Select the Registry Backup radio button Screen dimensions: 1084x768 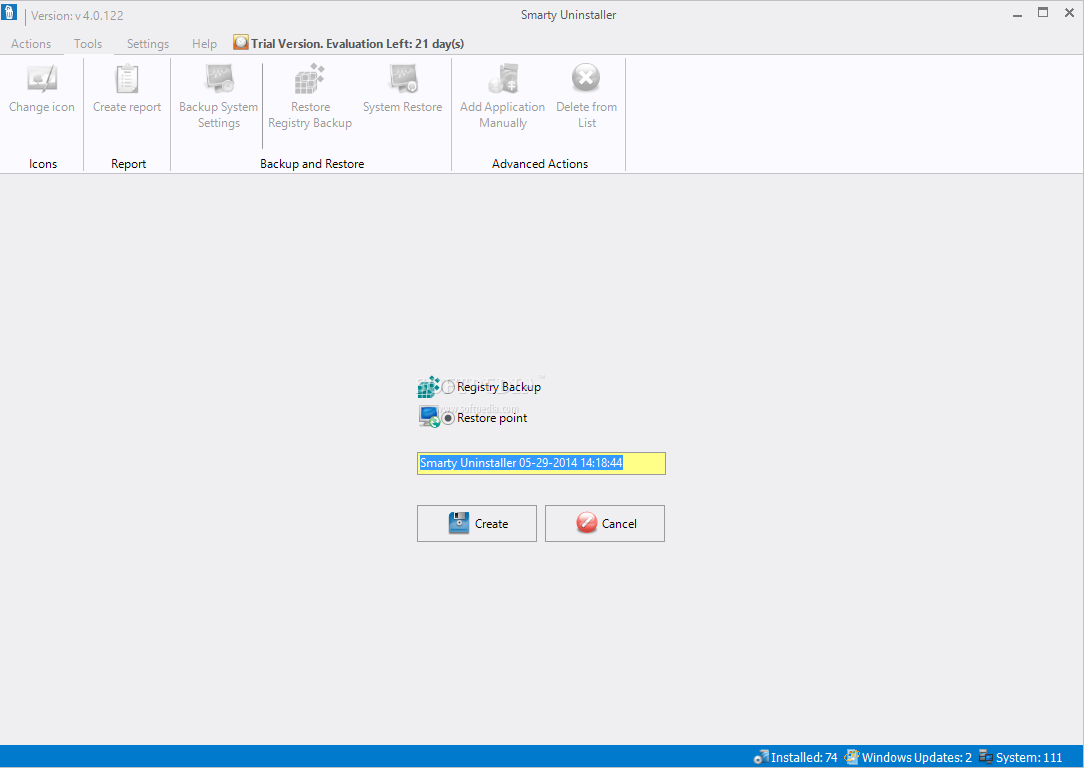point(449,387)
